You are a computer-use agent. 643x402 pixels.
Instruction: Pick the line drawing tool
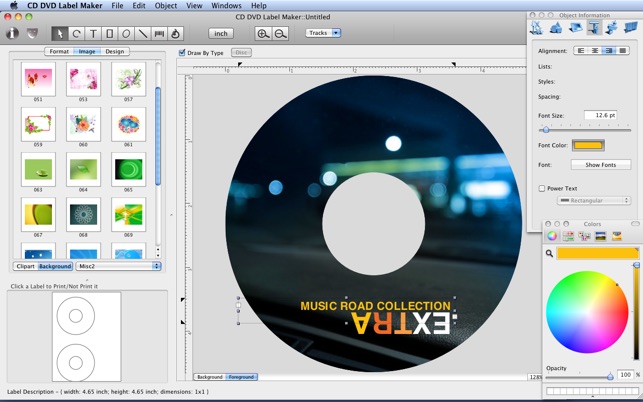pyautogui.click(x=142, y=34)
